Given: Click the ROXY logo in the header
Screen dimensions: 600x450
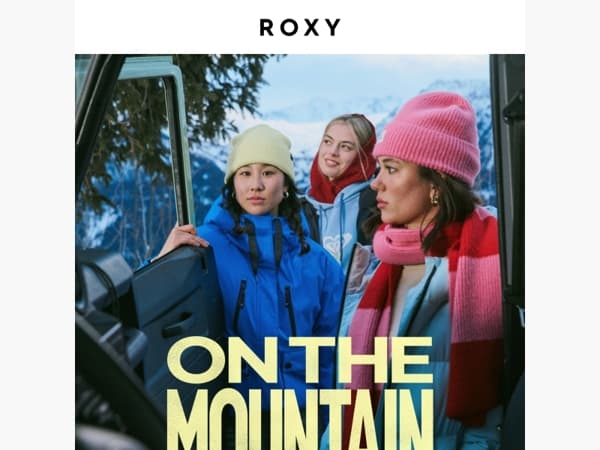Looking at the screenshot, I should click(x=300, y=27).
